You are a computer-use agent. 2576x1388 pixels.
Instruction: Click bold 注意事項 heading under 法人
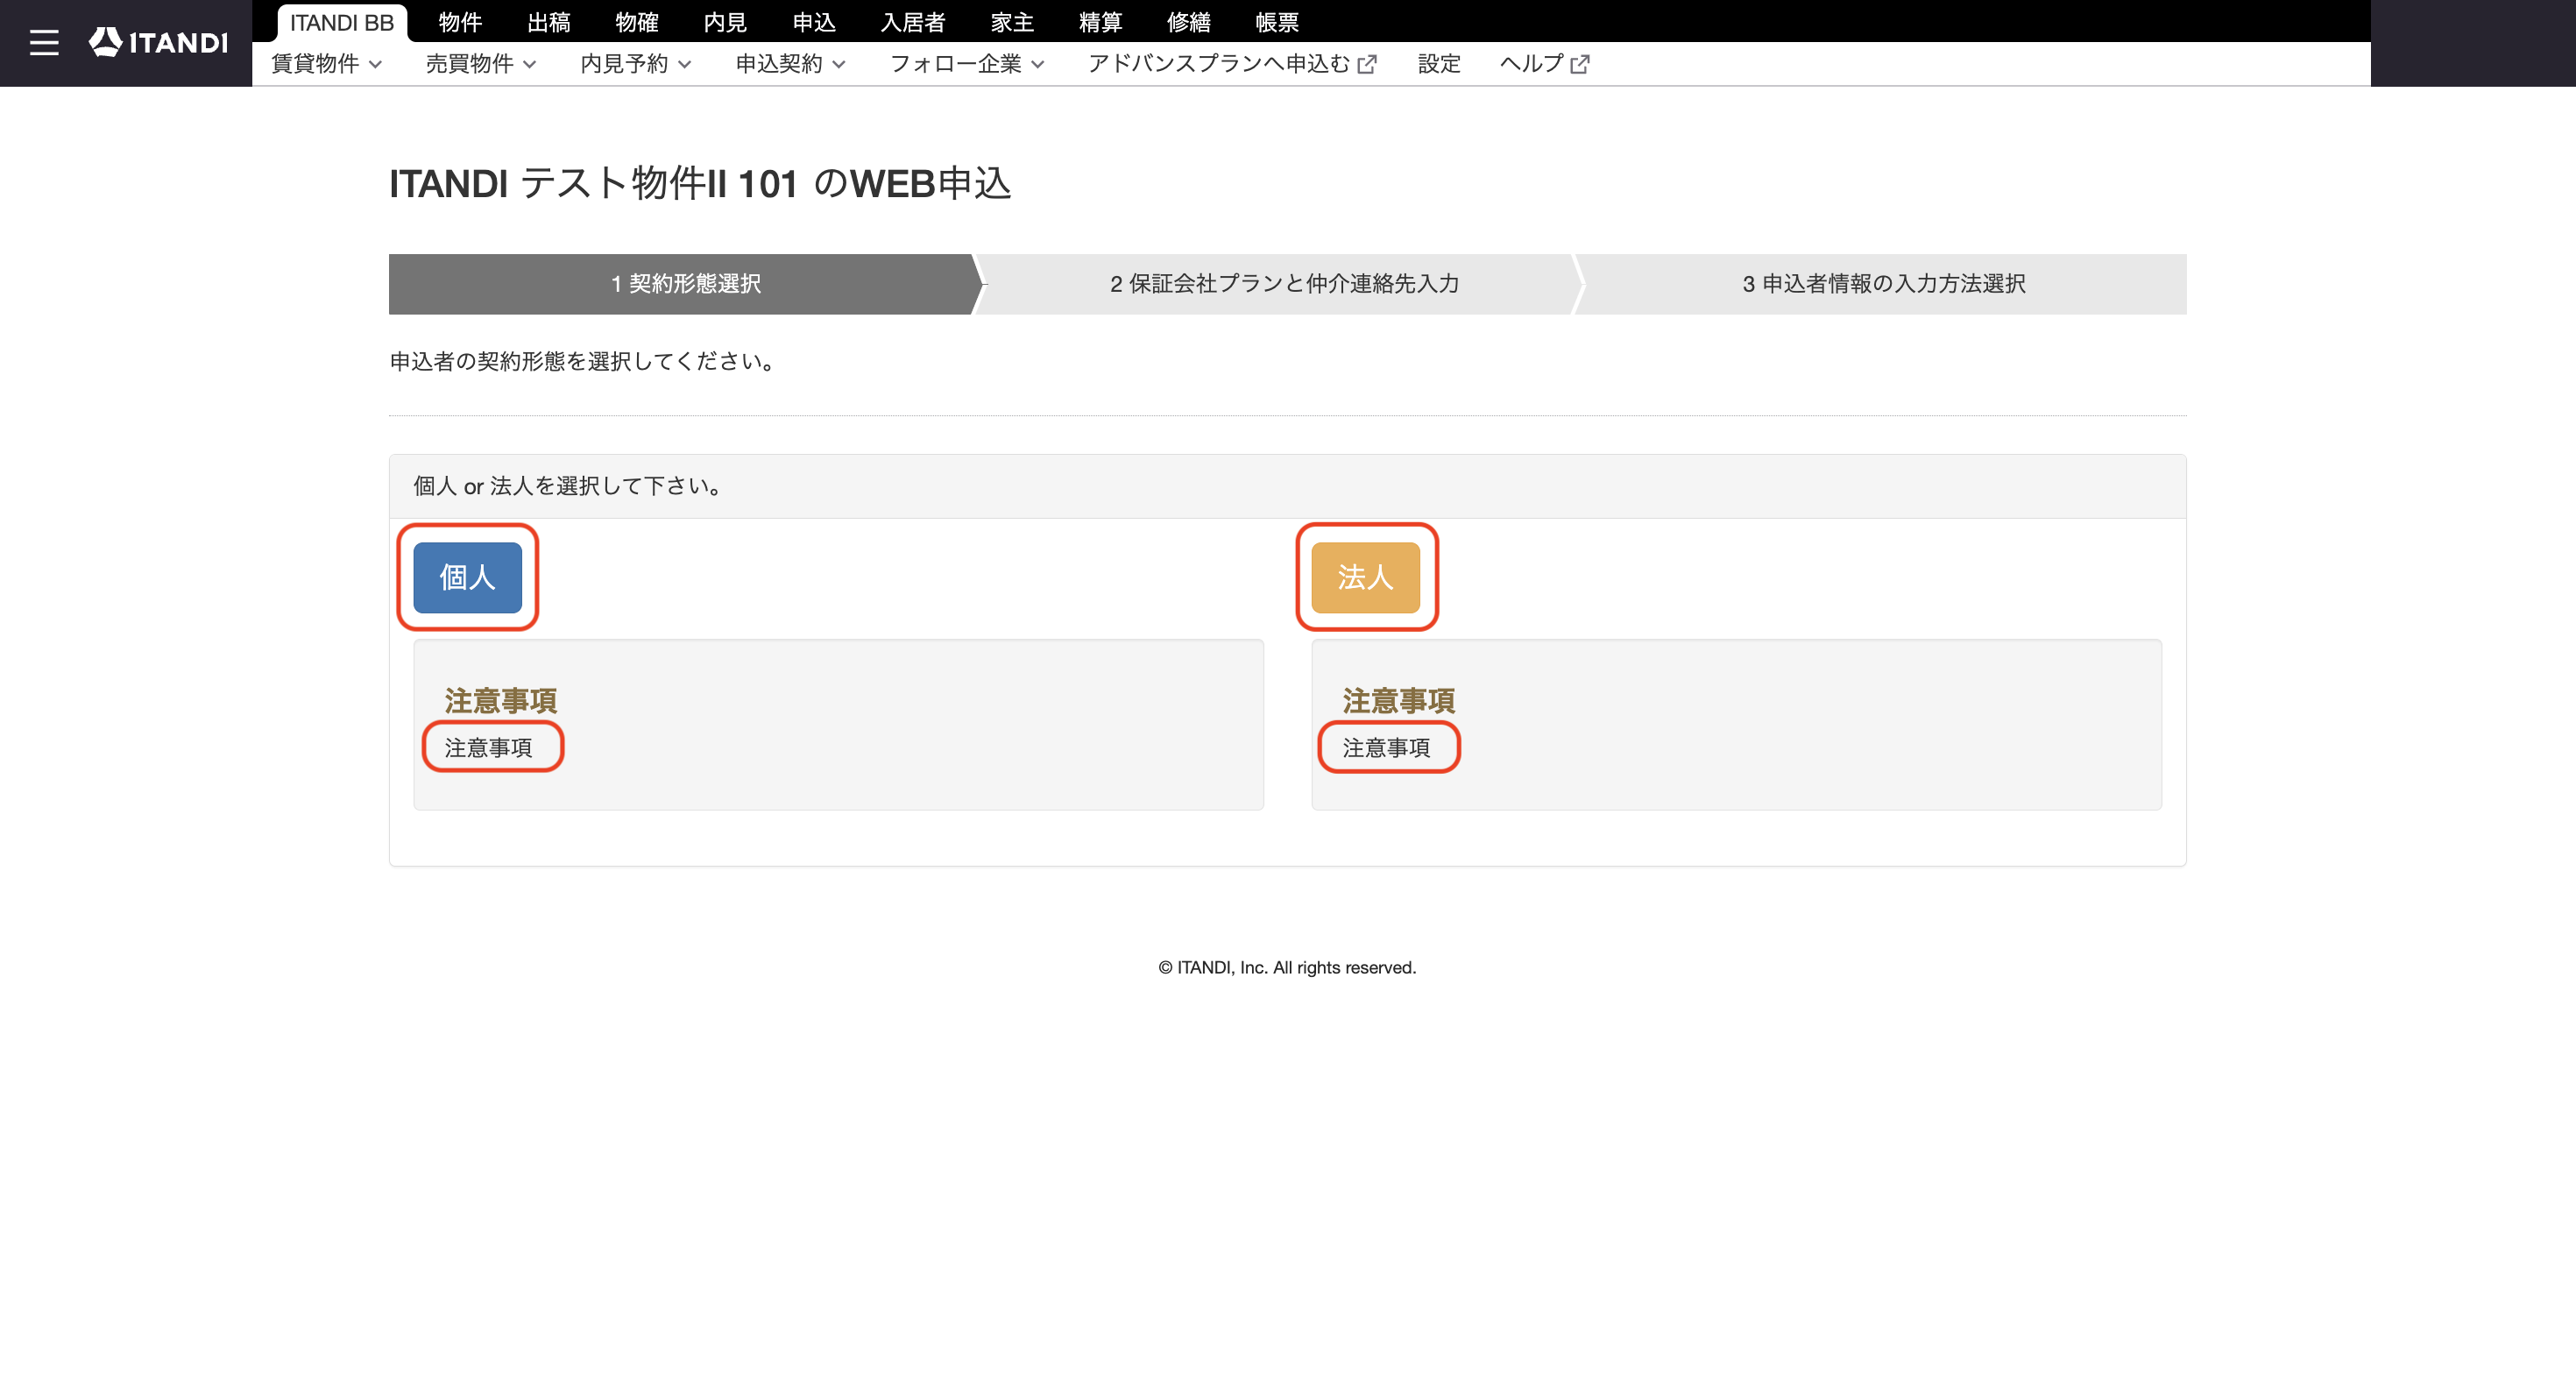pyautogui.click(x=1398, y=701)
